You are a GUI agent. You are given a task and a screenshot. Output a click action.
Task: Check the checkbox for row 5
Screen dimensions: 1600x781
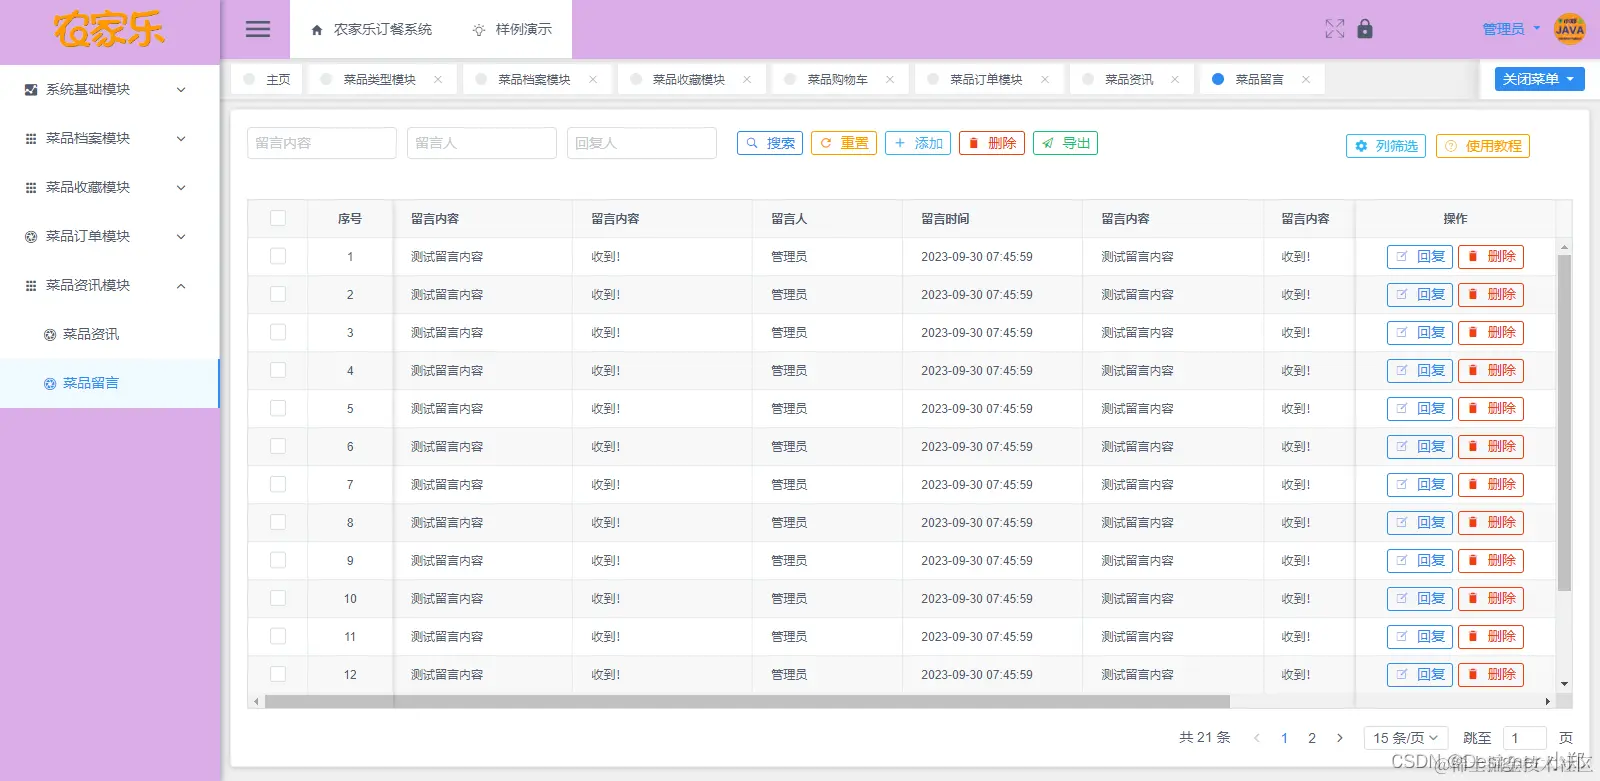point(278,408)
